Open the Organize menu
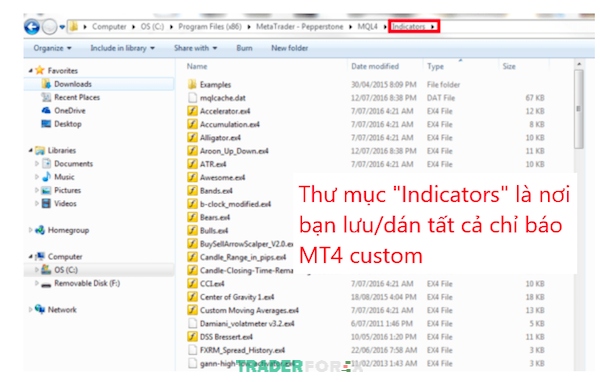This screenshot has height=382, width=600. [52, 48]
